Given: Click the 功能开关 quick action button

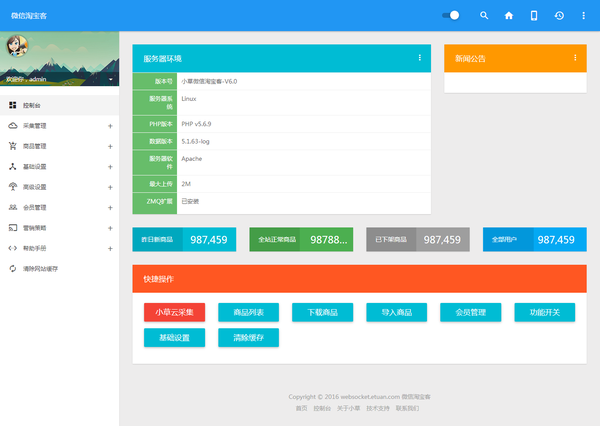Looking at the screenshot, I should pyautogui.click(x=545, y=312).
